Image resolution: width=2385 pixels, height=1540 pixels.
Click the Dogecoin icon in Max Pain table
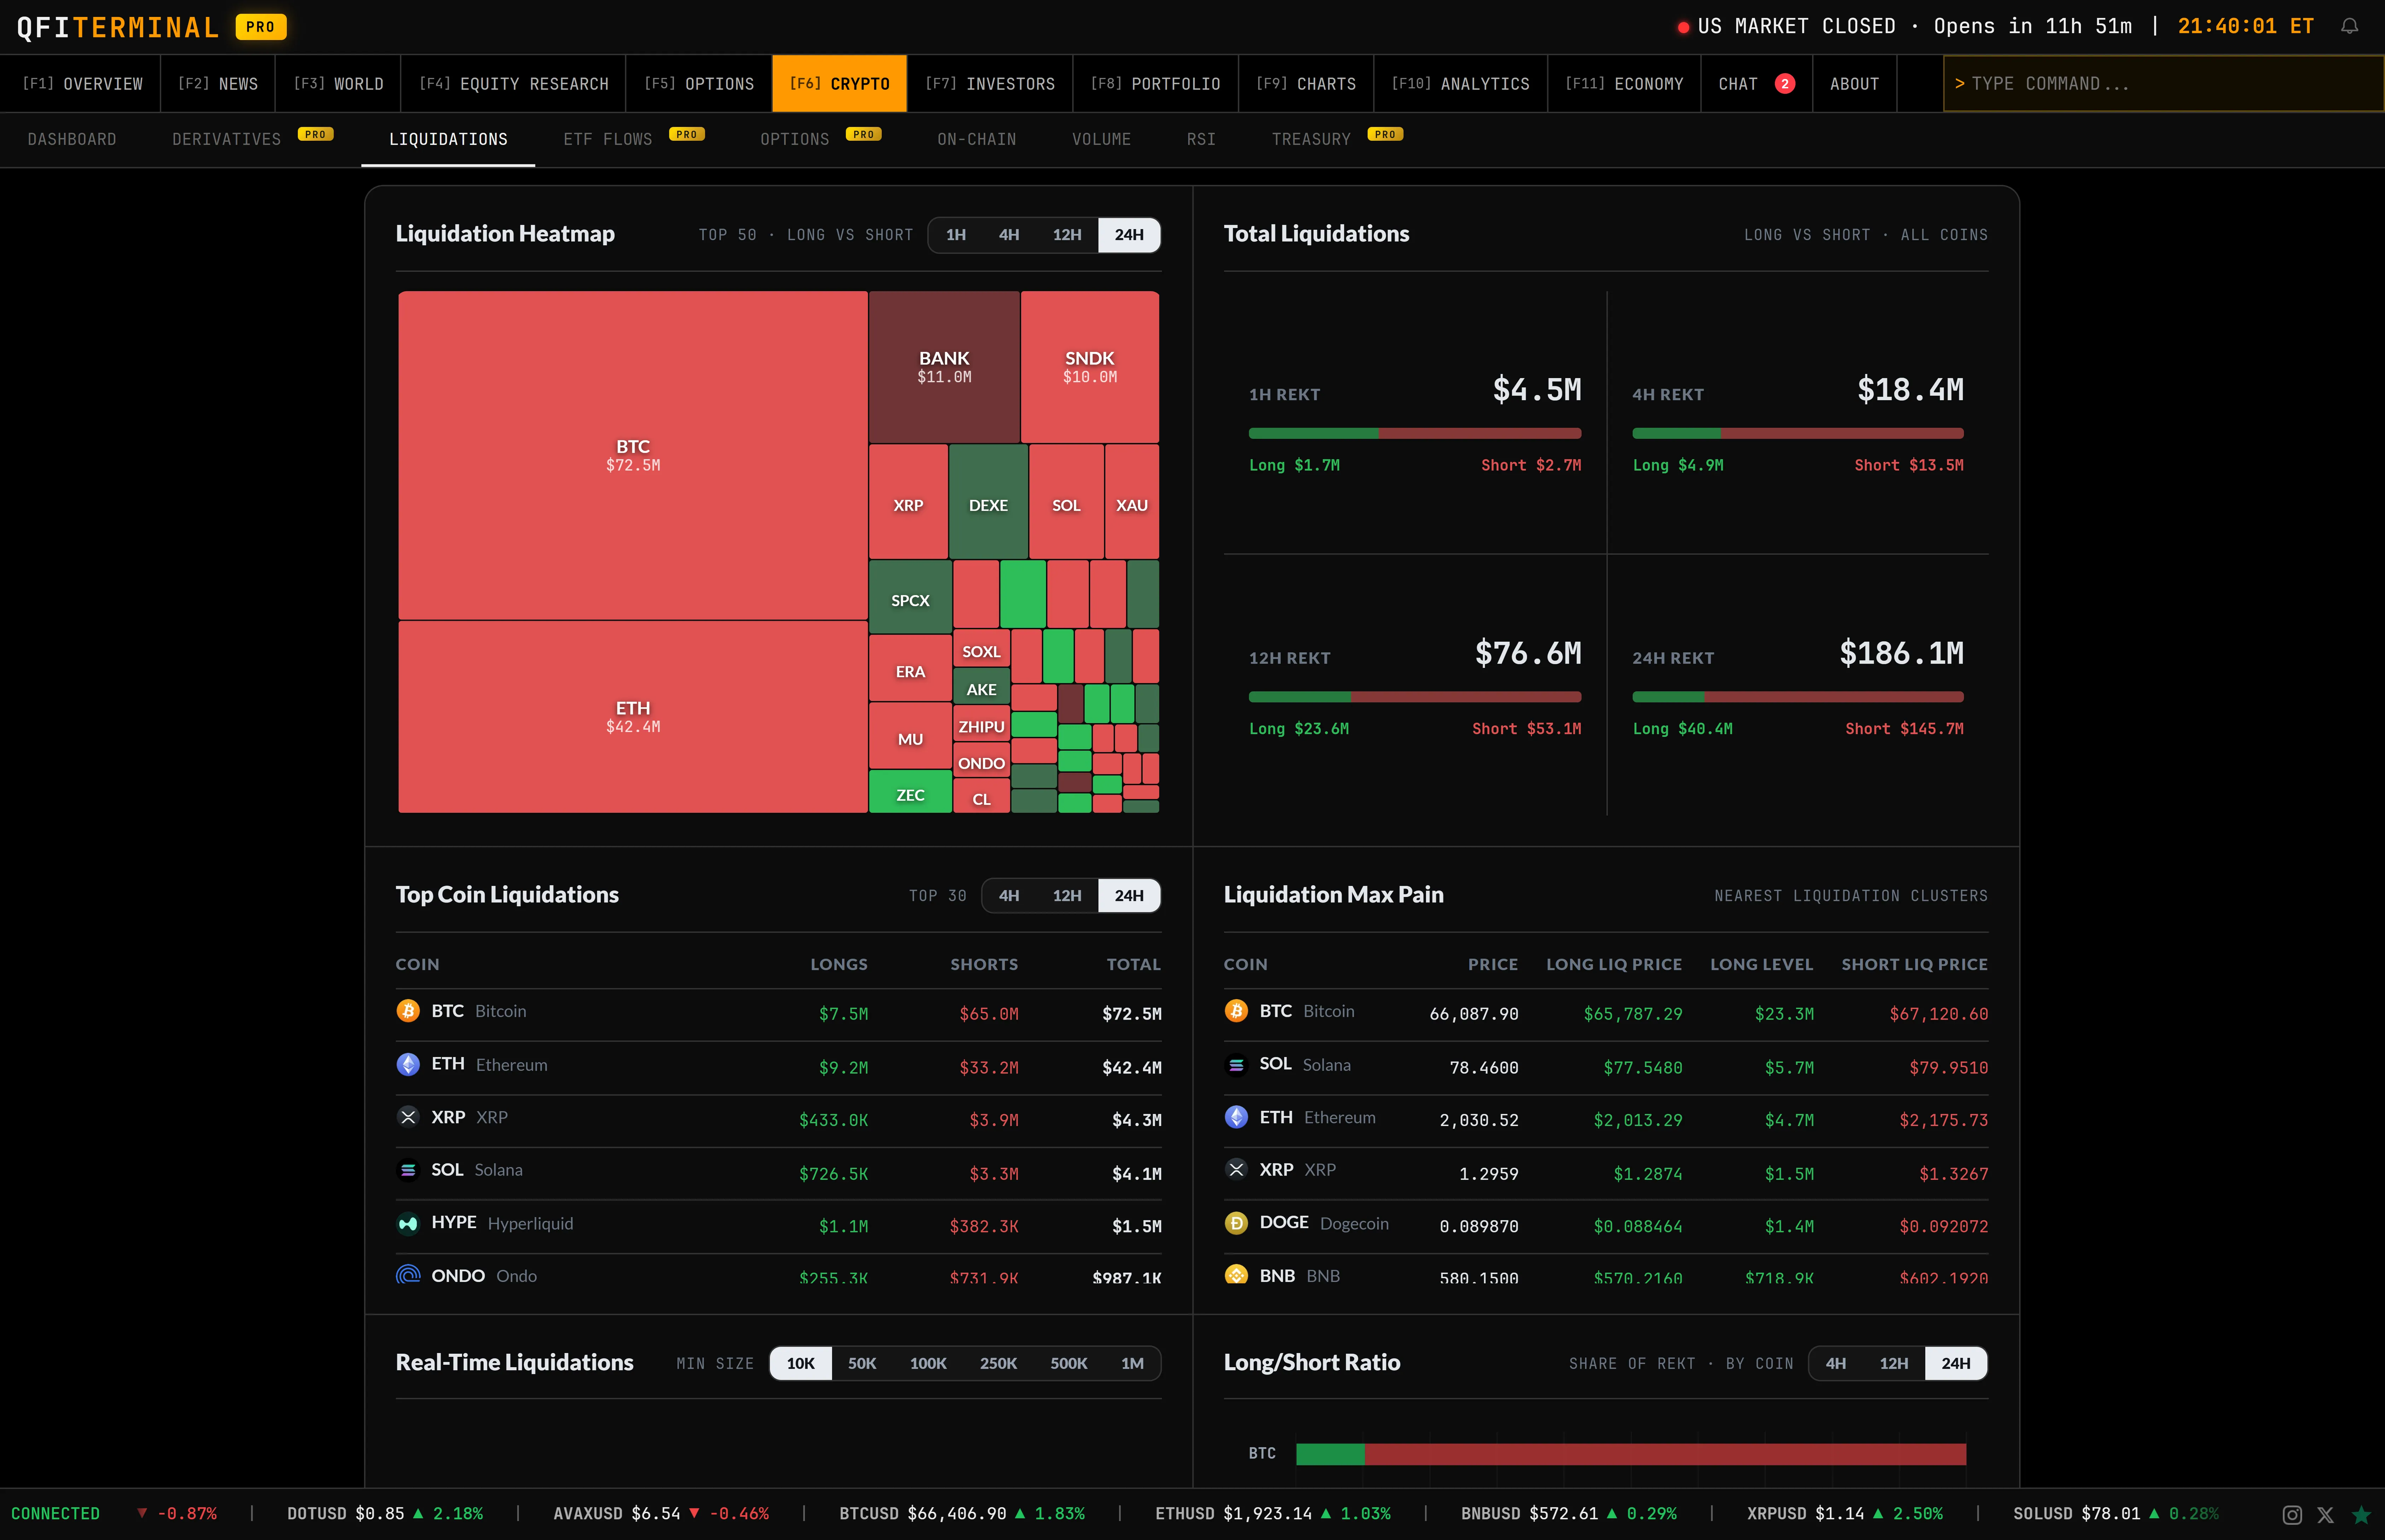[1236, 1223]
